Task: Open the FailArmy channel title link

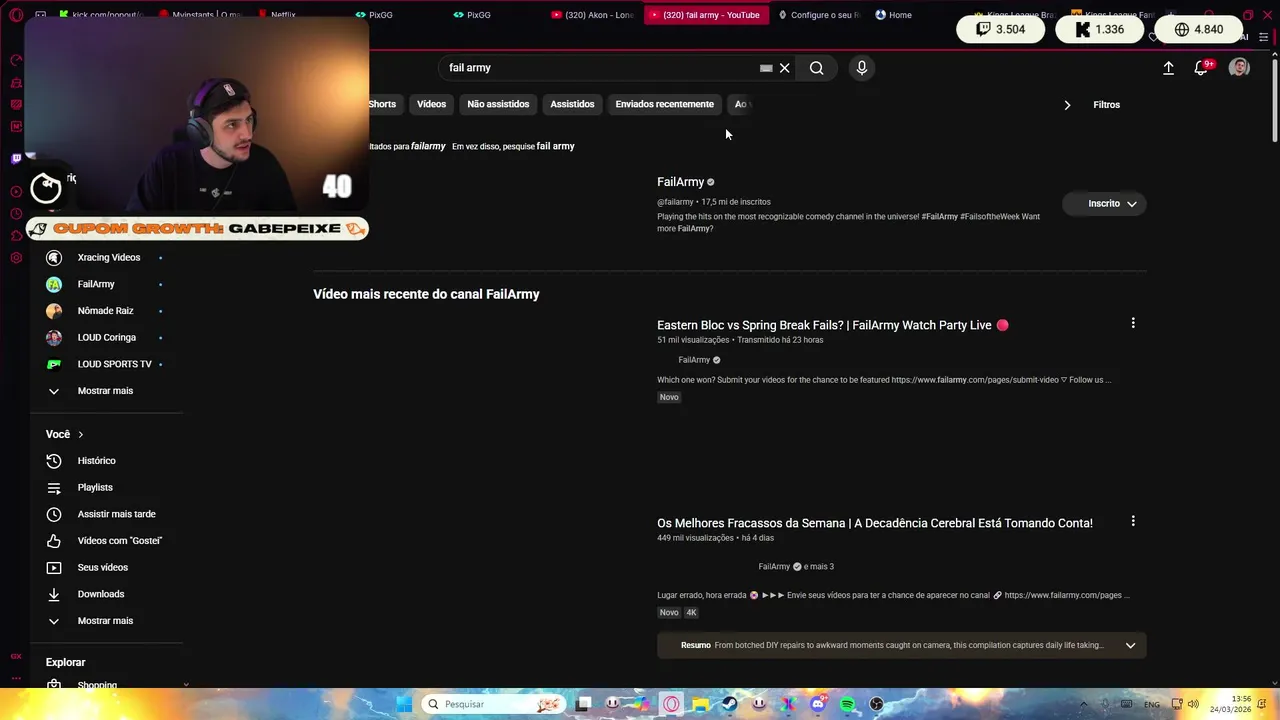Action: (x=680, y=182)
